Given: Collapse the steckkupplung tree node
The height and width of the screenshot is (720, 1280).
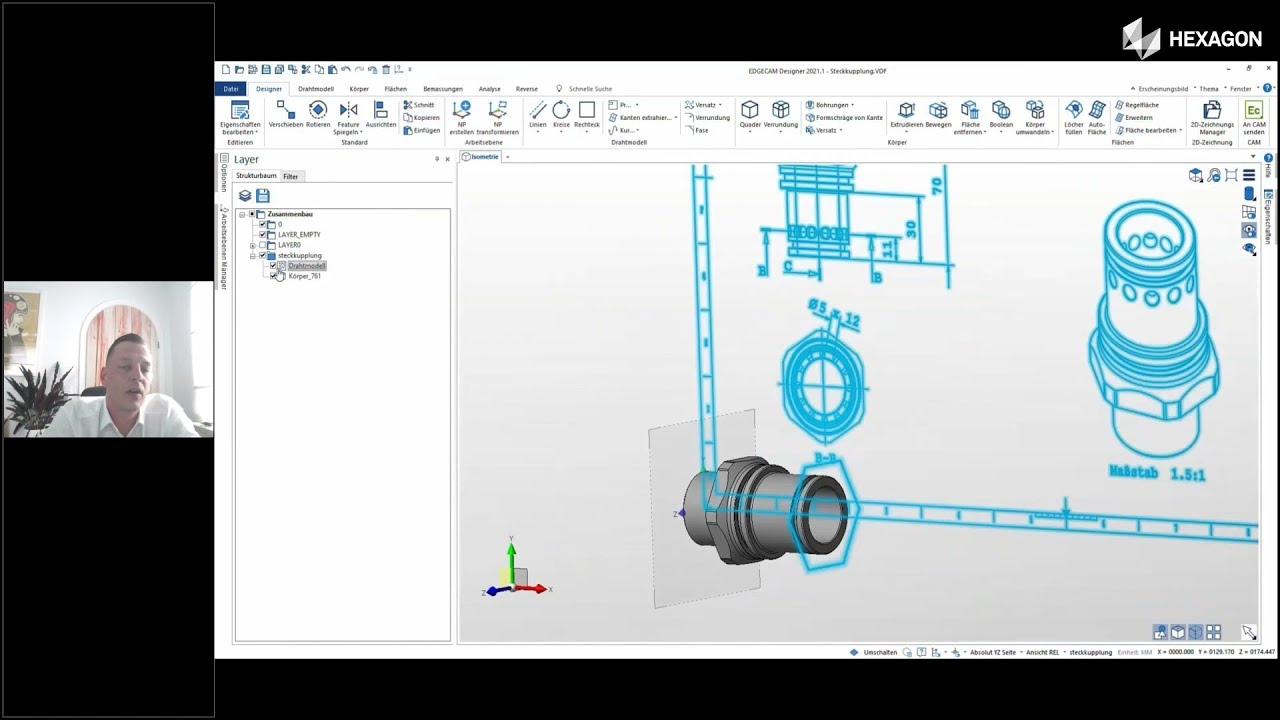Looking at the screenshot, I should pos(252,255).
